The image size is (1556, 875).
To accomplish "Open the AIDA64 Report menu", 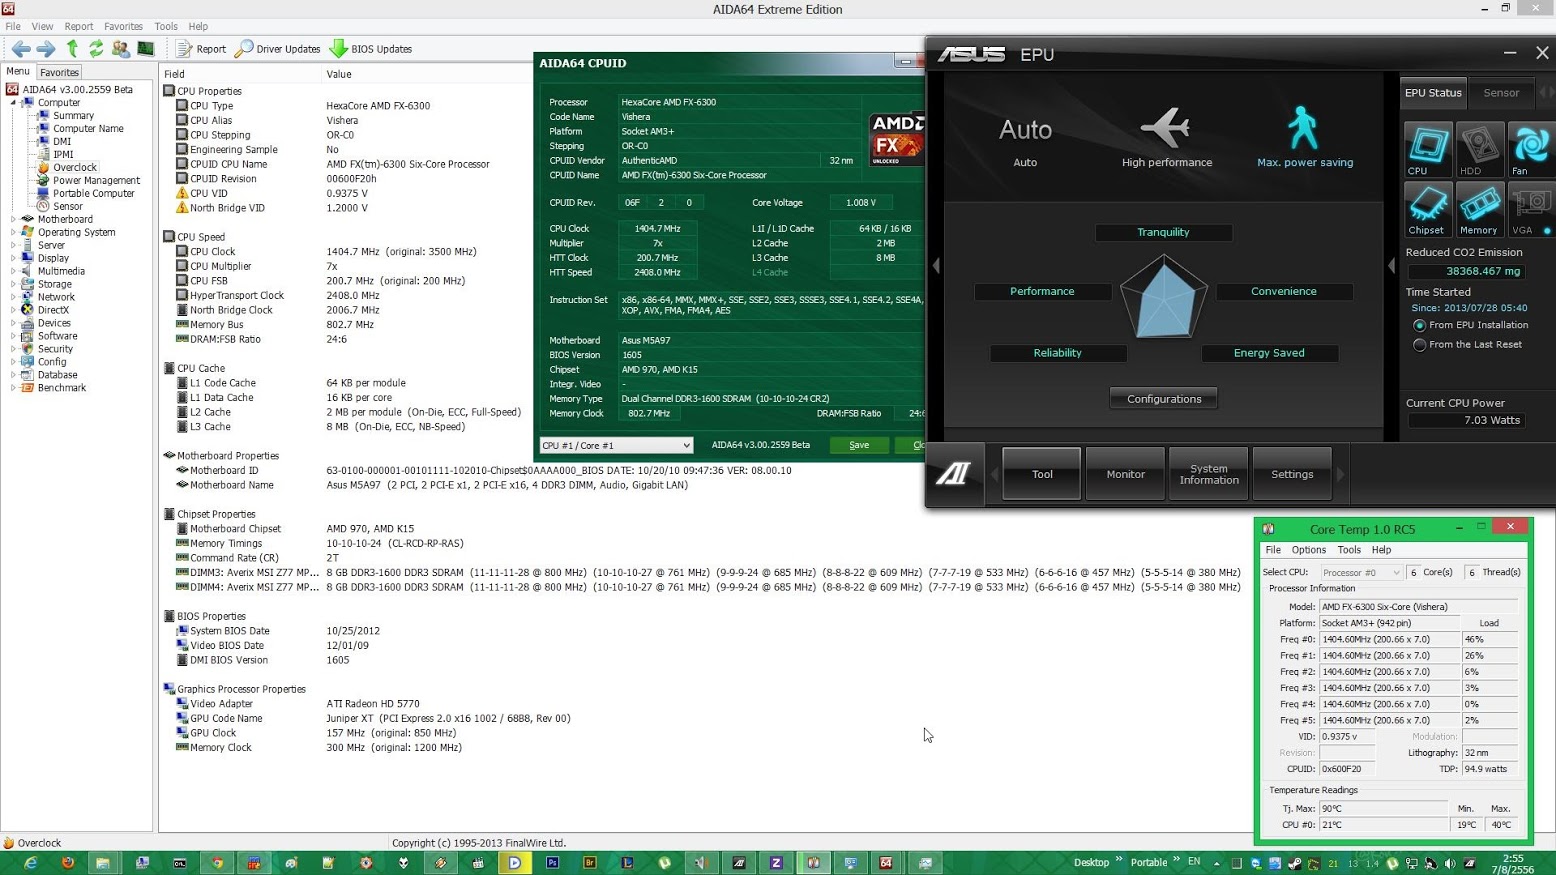I will coord(79,27).
